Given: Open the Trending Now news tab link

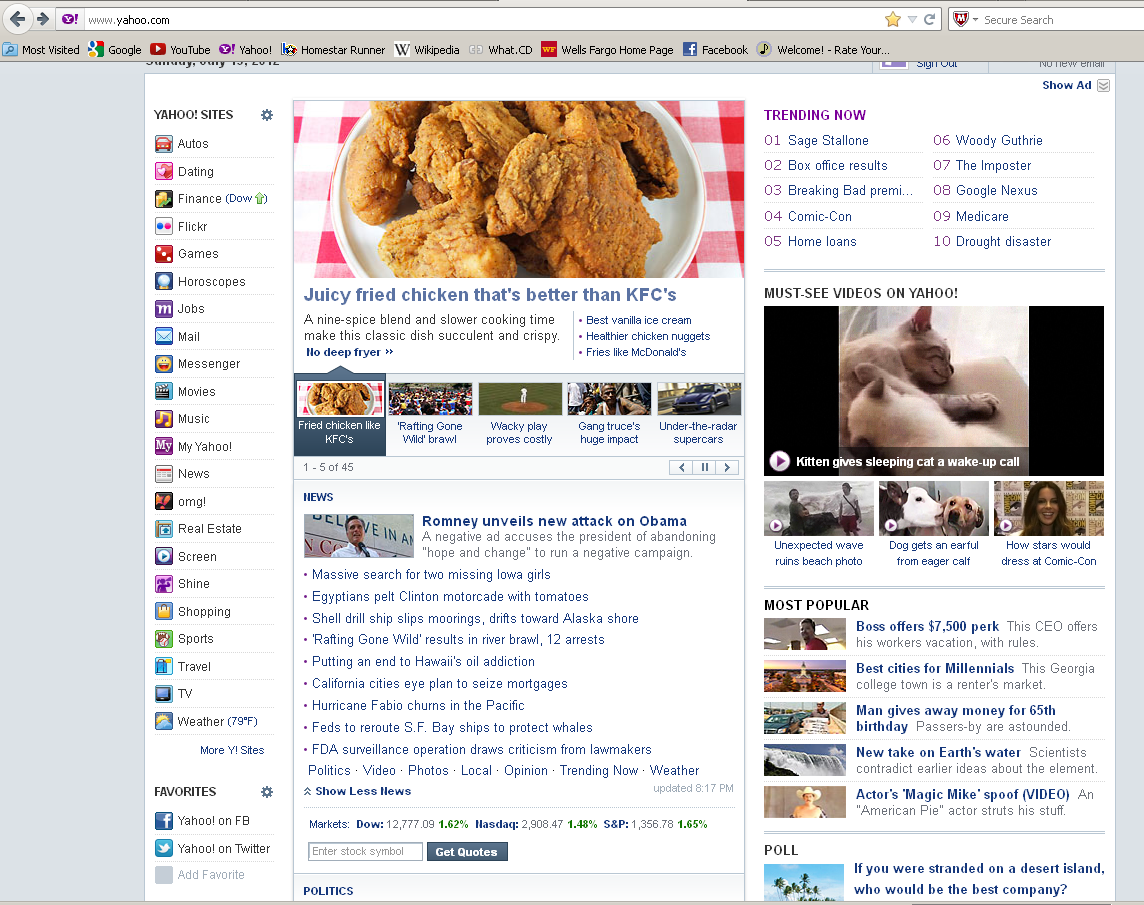Looking at the screenshot, I should tap(599, 771).
